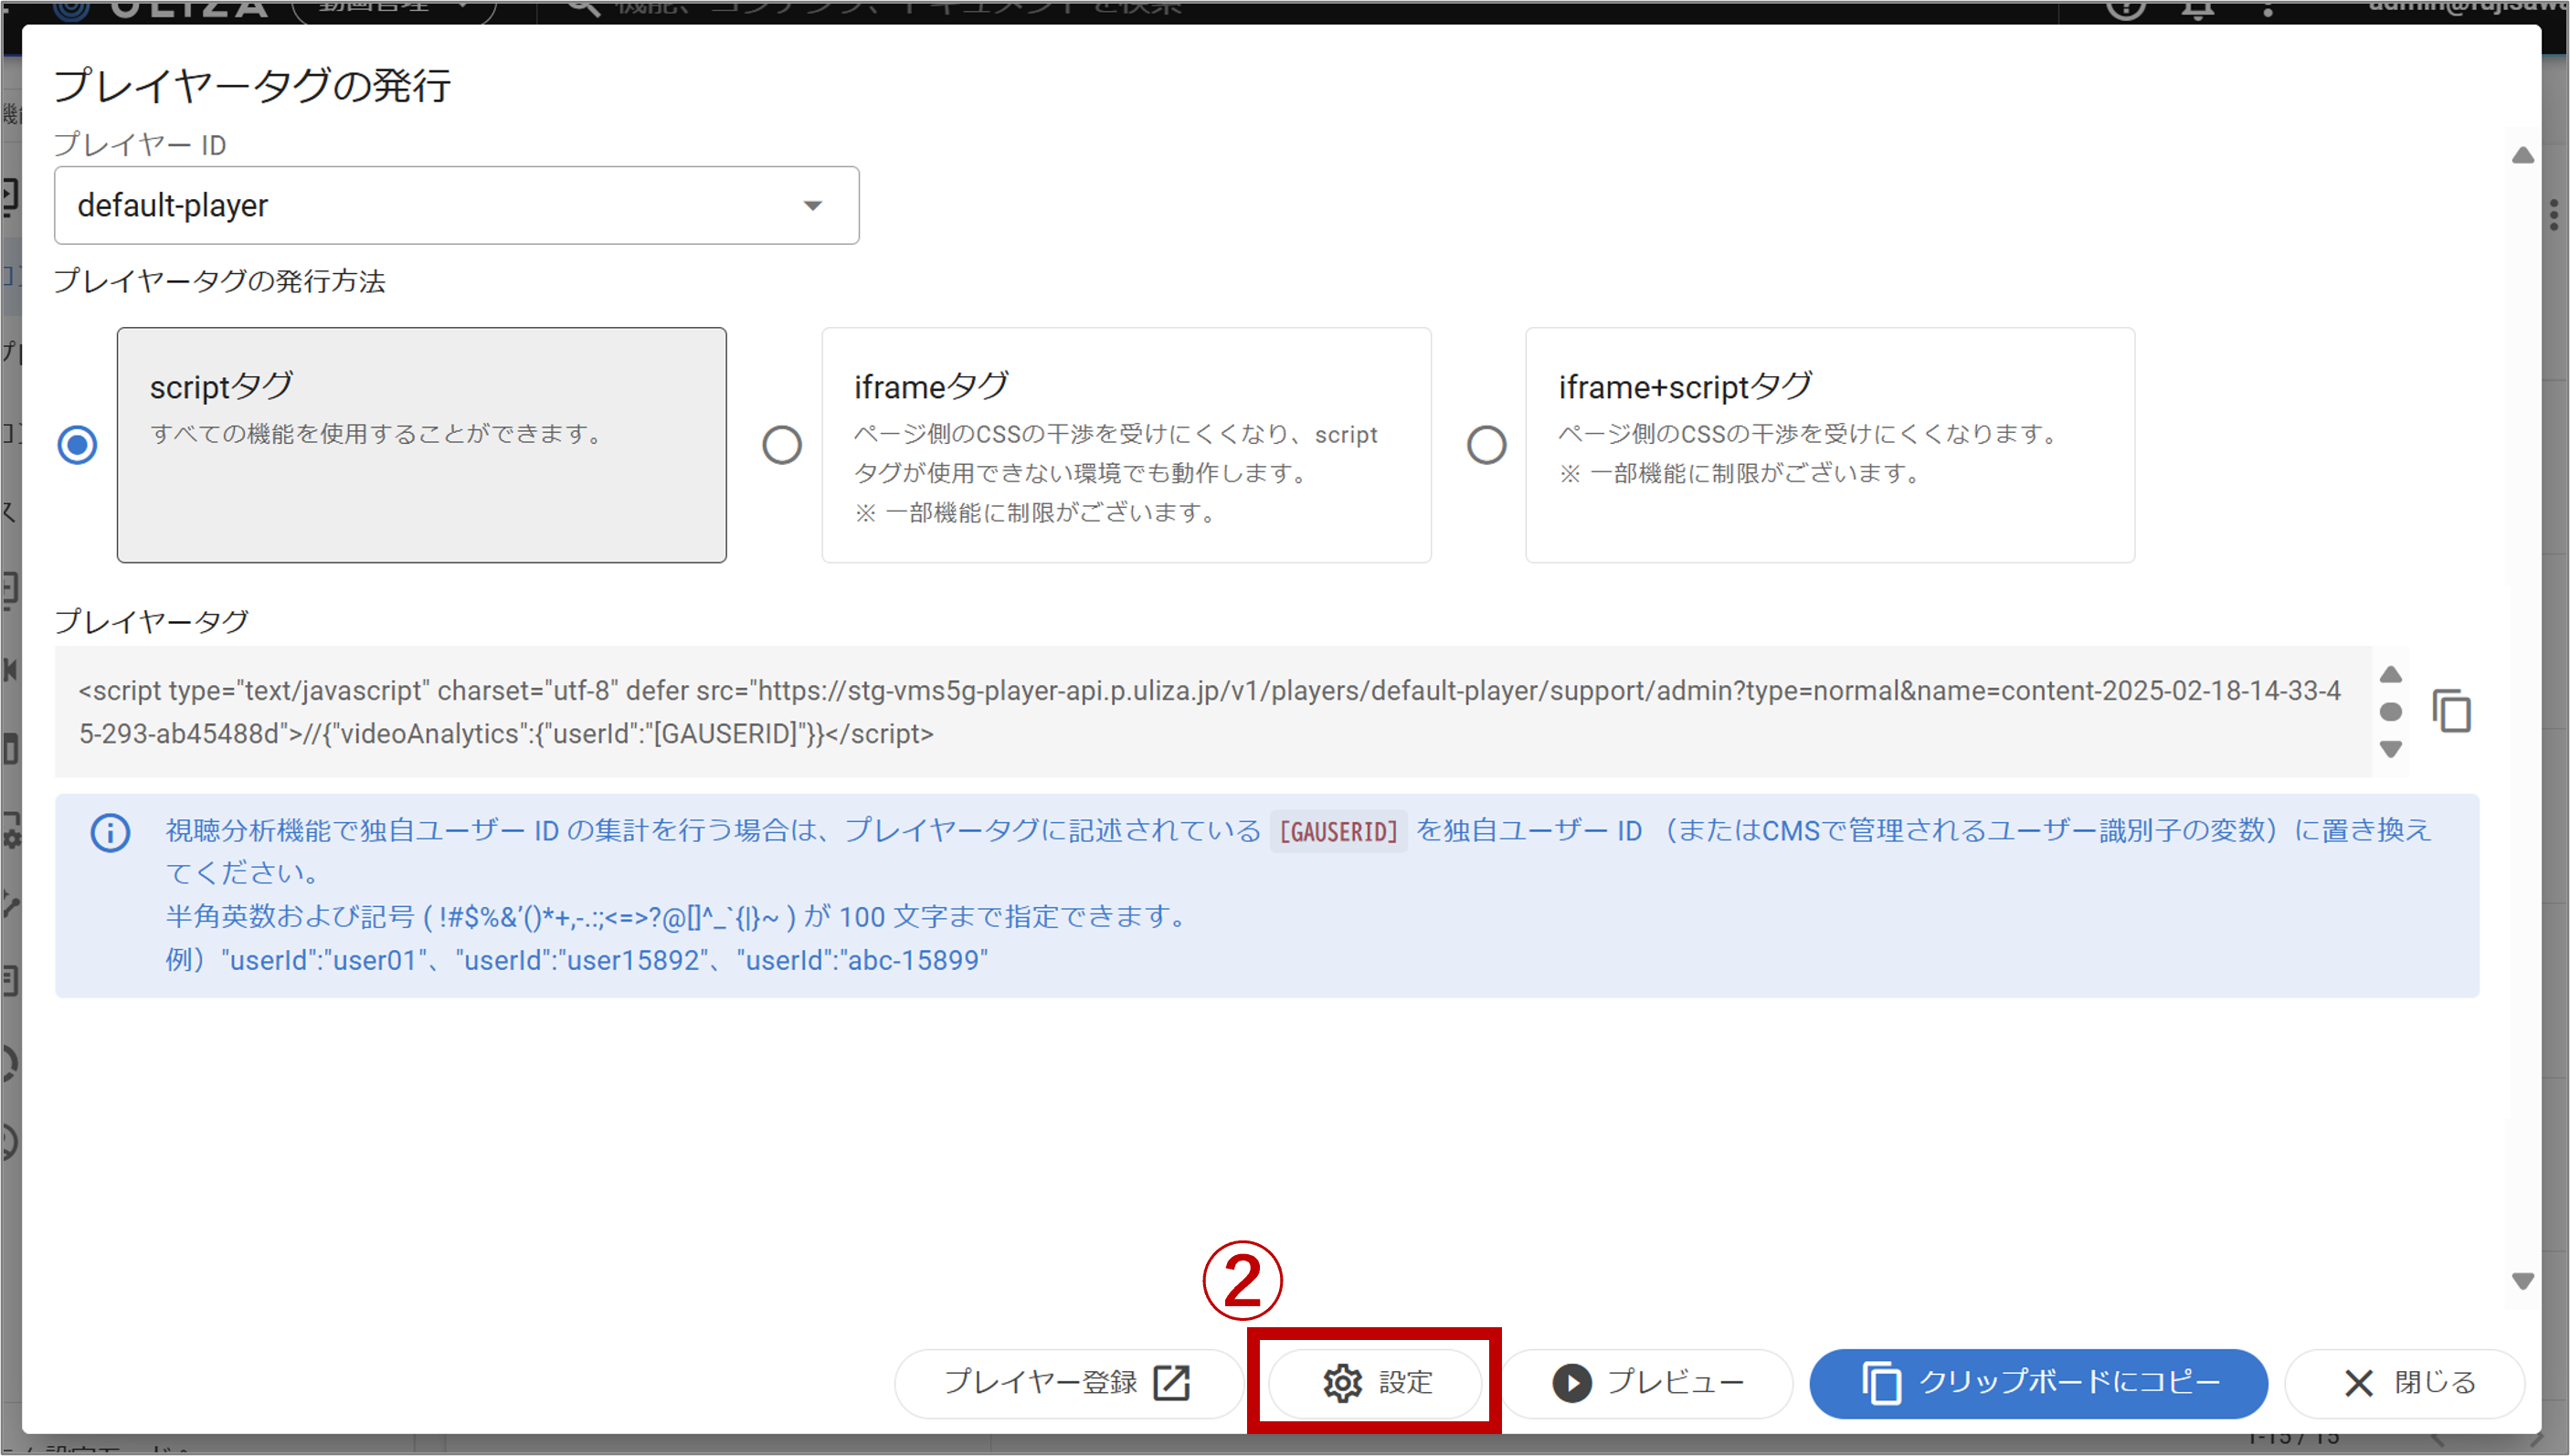The height and width of the screenshot is (1456, 2570).
Task: Click クリップボードにコピー button
Action: click(x=2038, y=1382)
